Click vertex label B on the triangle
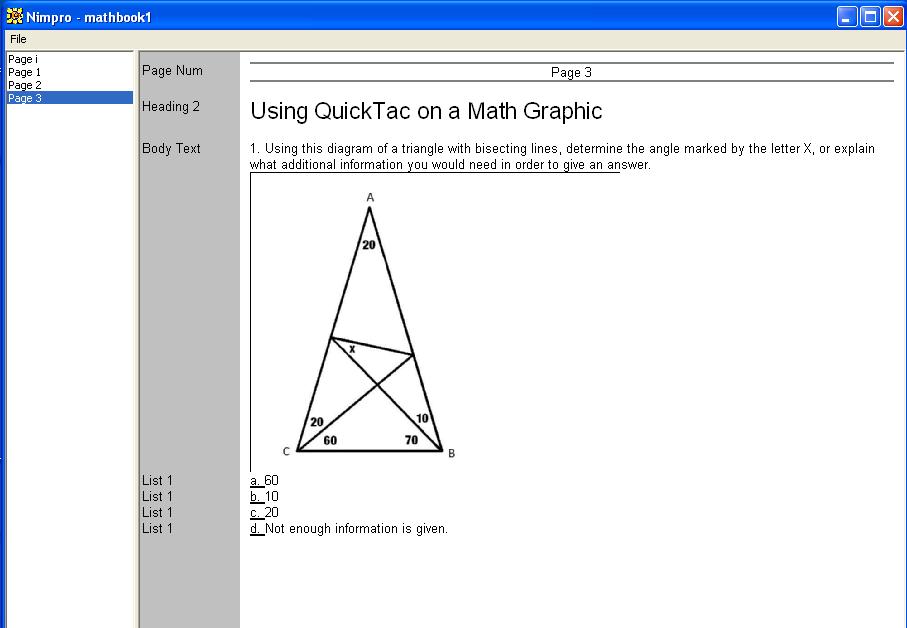Screen dimensions: 907x628 click(x=451, y=453)
